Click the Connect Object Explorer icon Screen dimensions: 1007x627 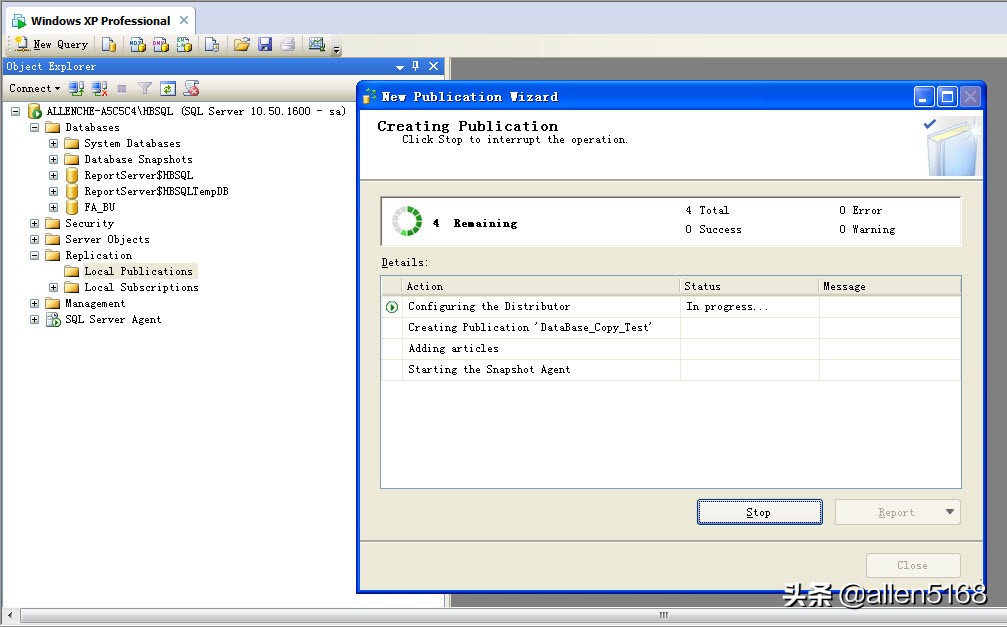(76, 88)
